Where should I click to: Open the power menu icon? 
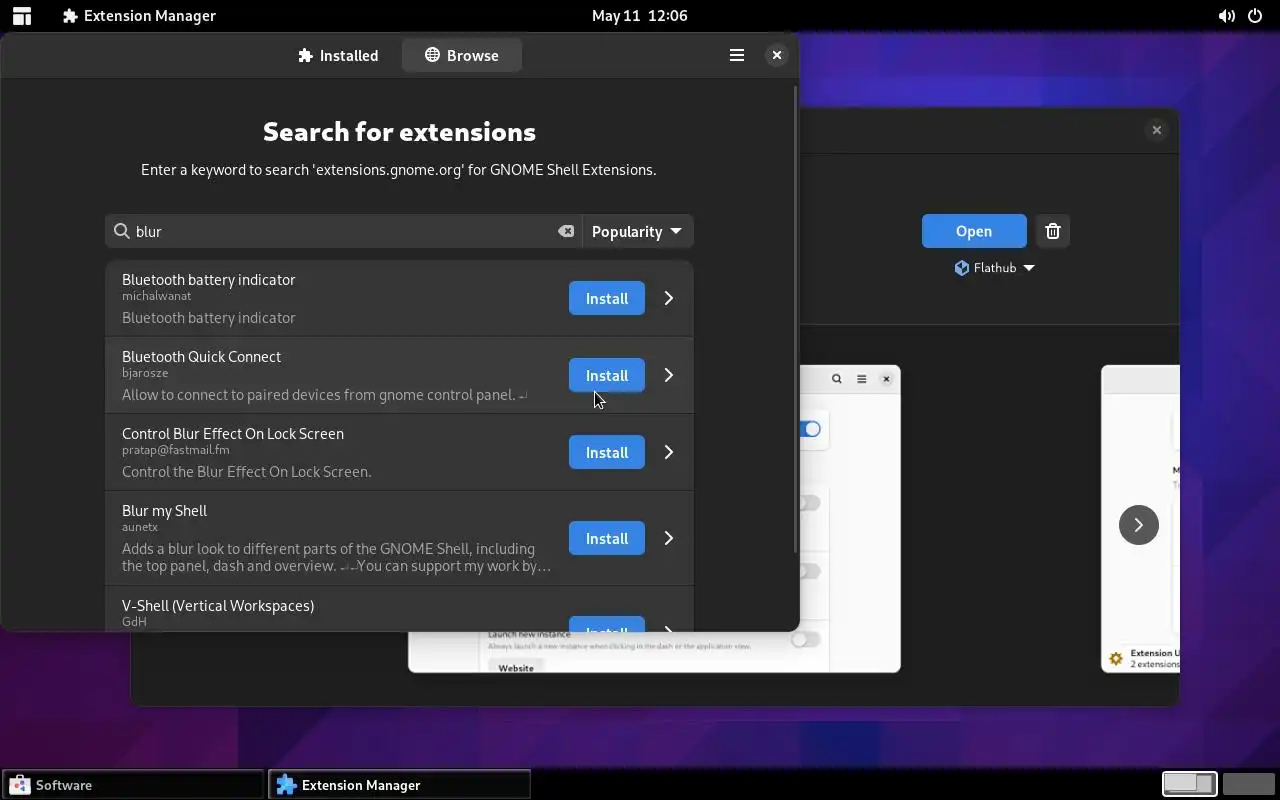pos(1255,16)
